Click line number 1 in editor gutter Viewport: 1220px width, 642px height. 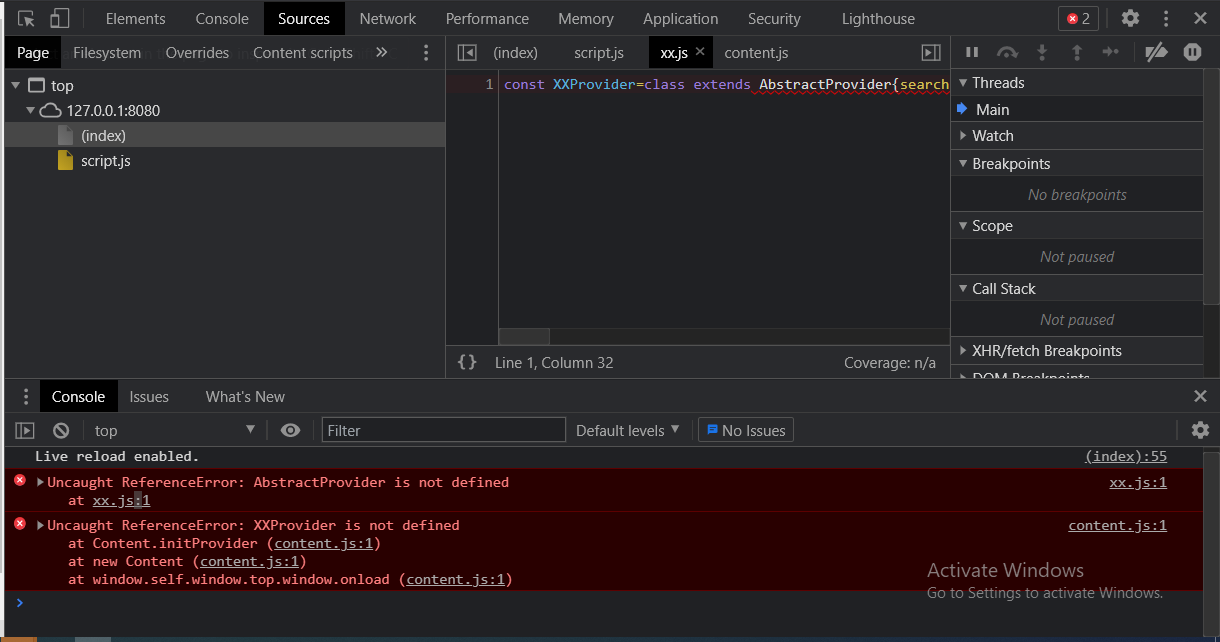click(x=489, y=85)
